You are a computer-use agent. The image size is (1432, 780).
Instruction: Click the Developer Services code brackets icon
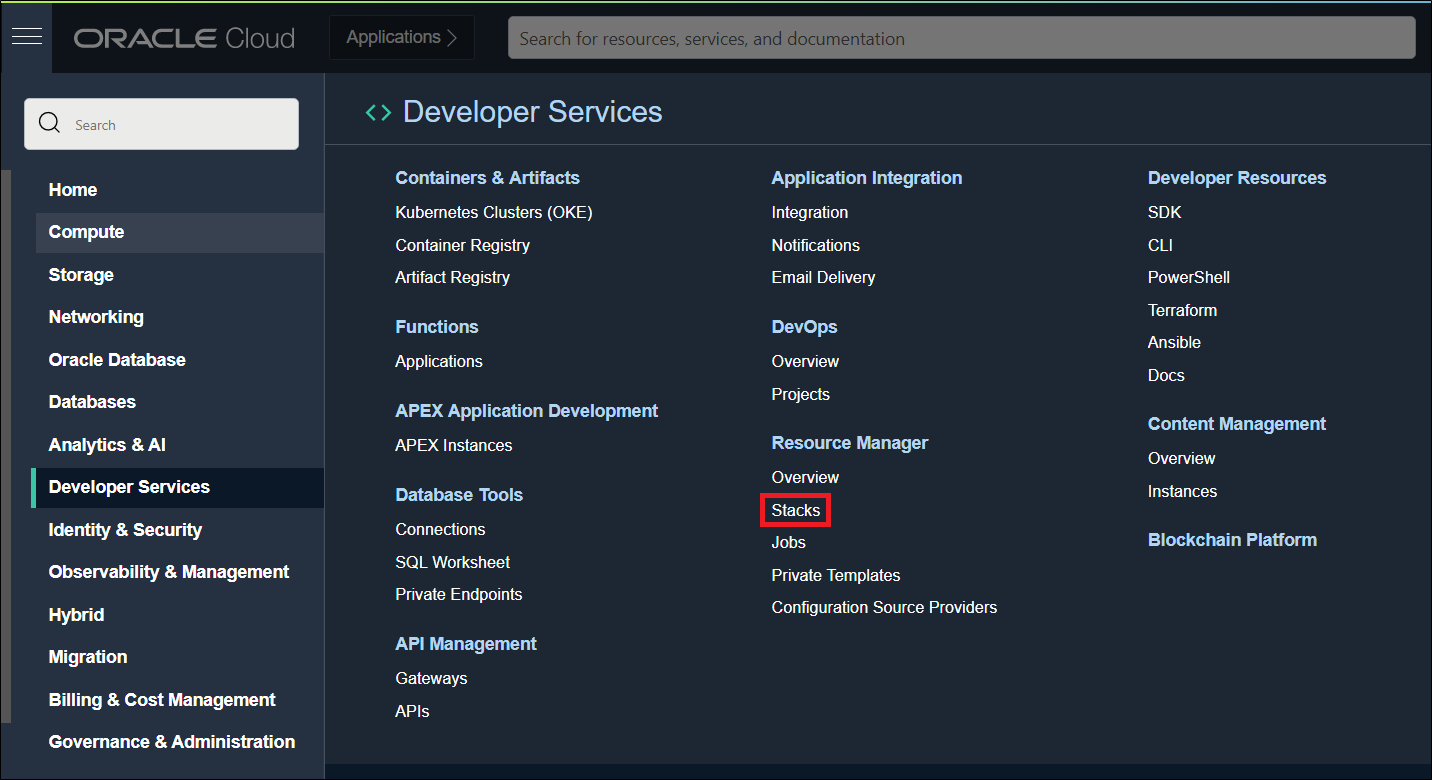click(x=378, y=112)
